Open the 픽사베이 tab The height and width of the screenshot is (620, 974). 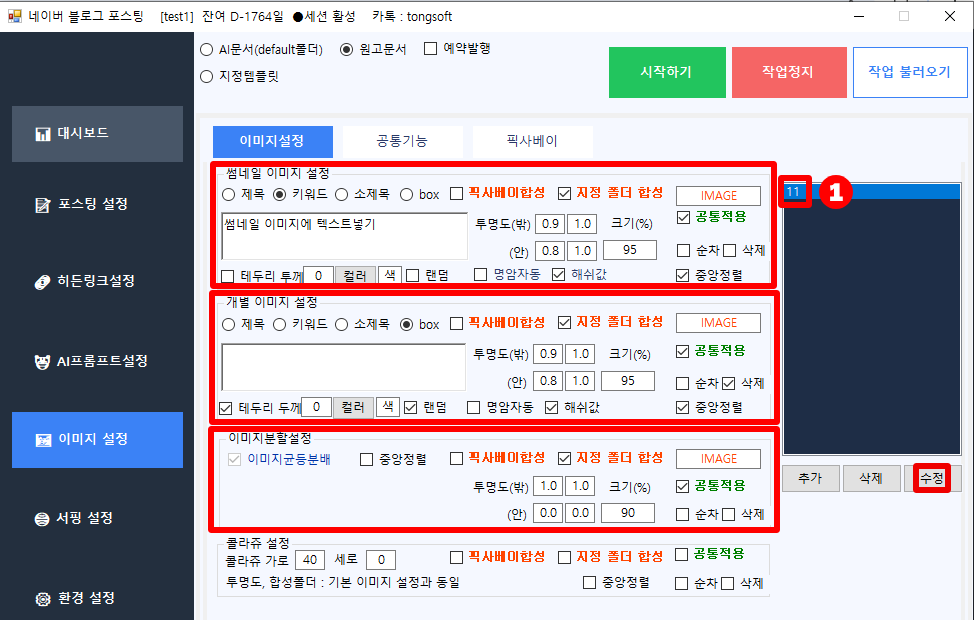tap(533, 141)
